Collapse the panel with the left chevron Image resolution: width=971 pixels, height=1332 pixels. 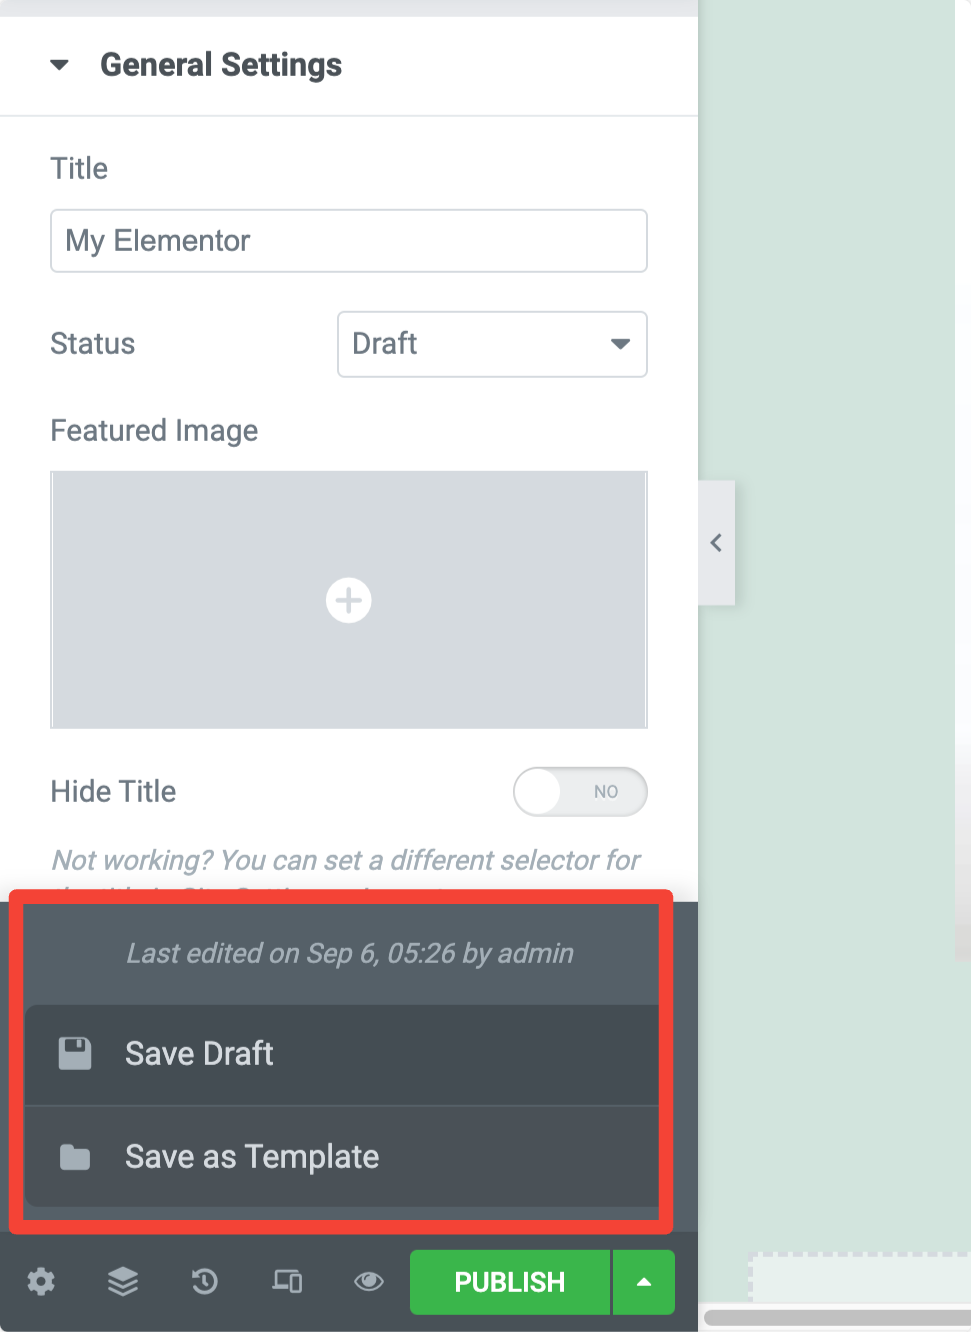716,542
